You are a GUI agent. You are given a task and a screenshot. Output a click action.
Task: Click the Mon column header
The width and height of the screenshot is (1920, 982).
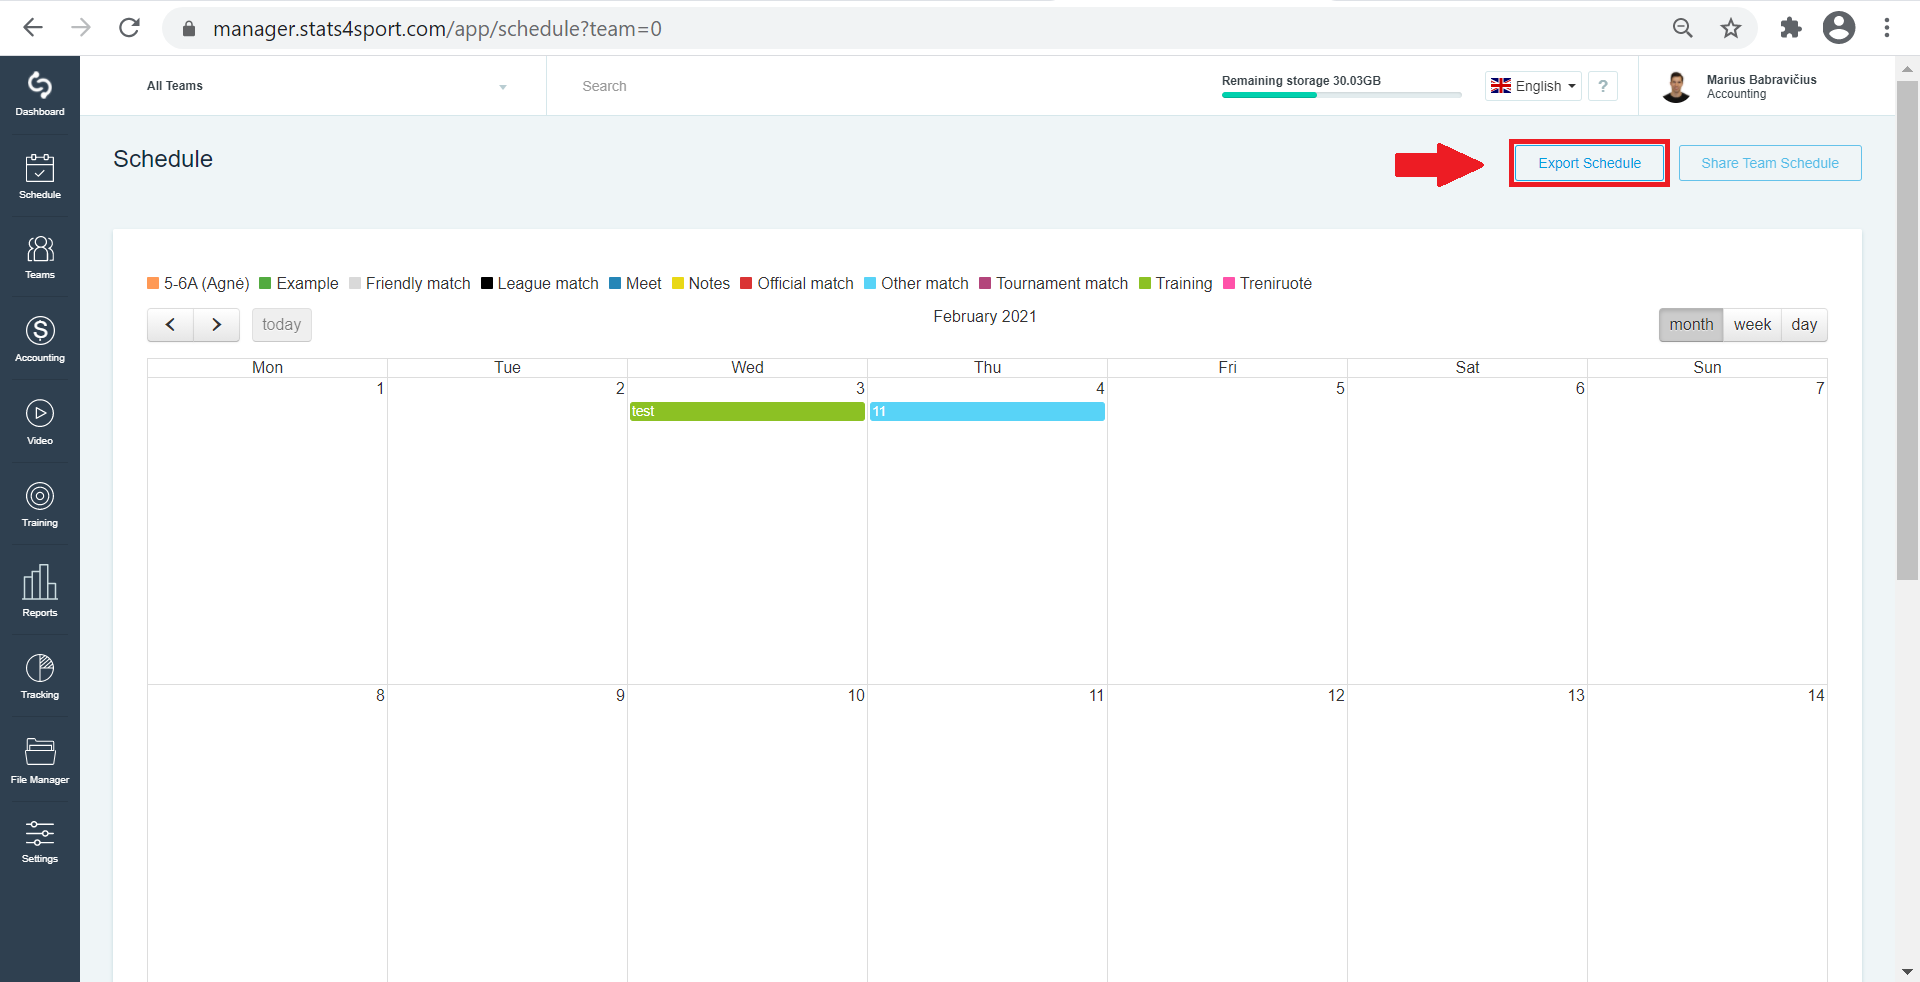pyautogui.click(x=267, y=367)
